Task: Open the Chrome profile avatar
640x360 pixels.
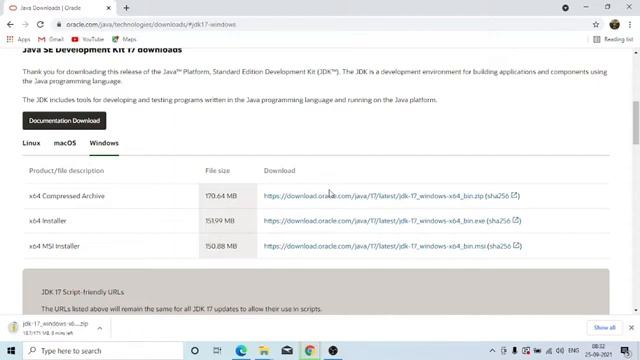Action: click(614, 24)
